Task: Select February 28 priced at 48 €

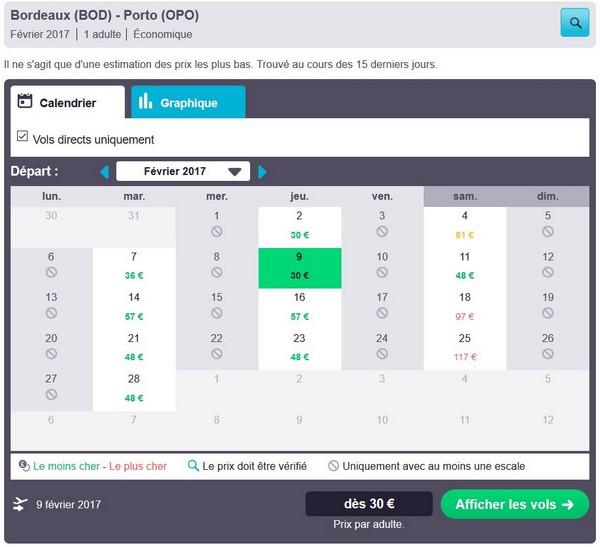Action: click(134, 389)
